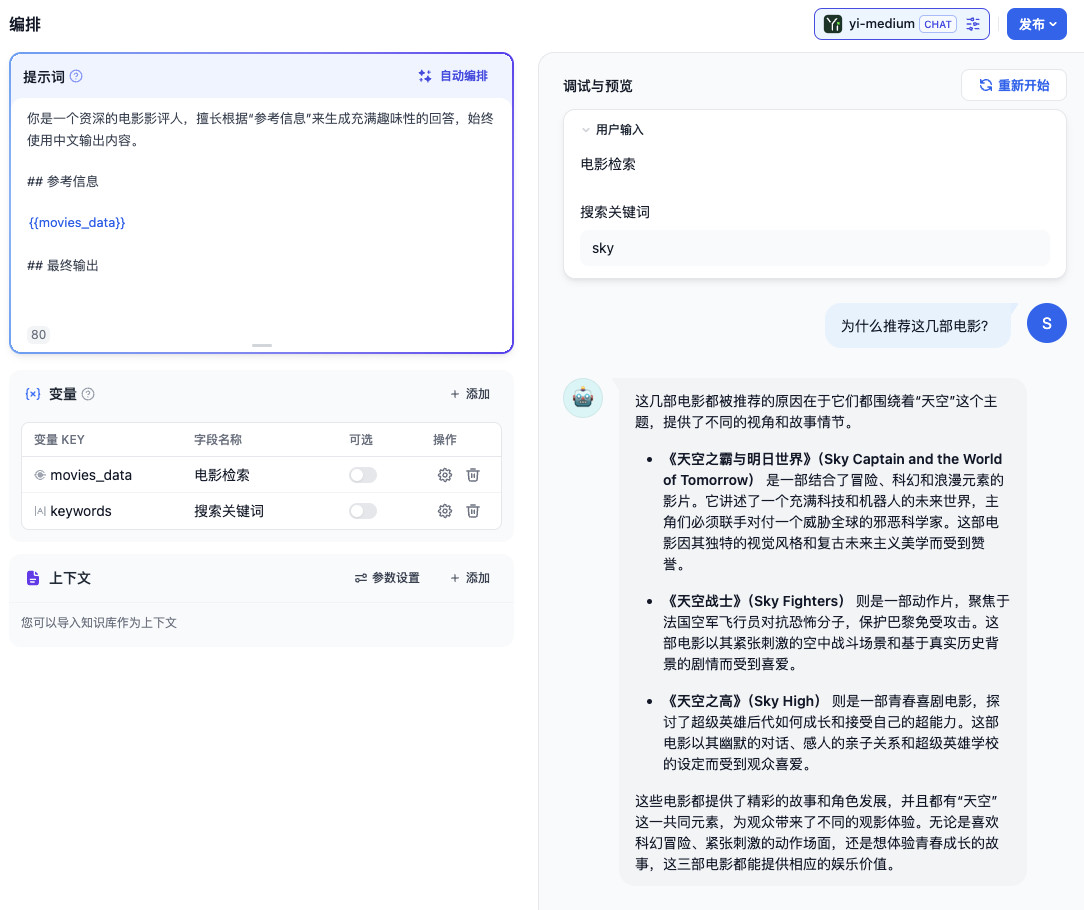The height and width of the screenshot is (910, 1084).
Task: Click the {x} icon beside the 变量 panel
Action: coord(33,394)
